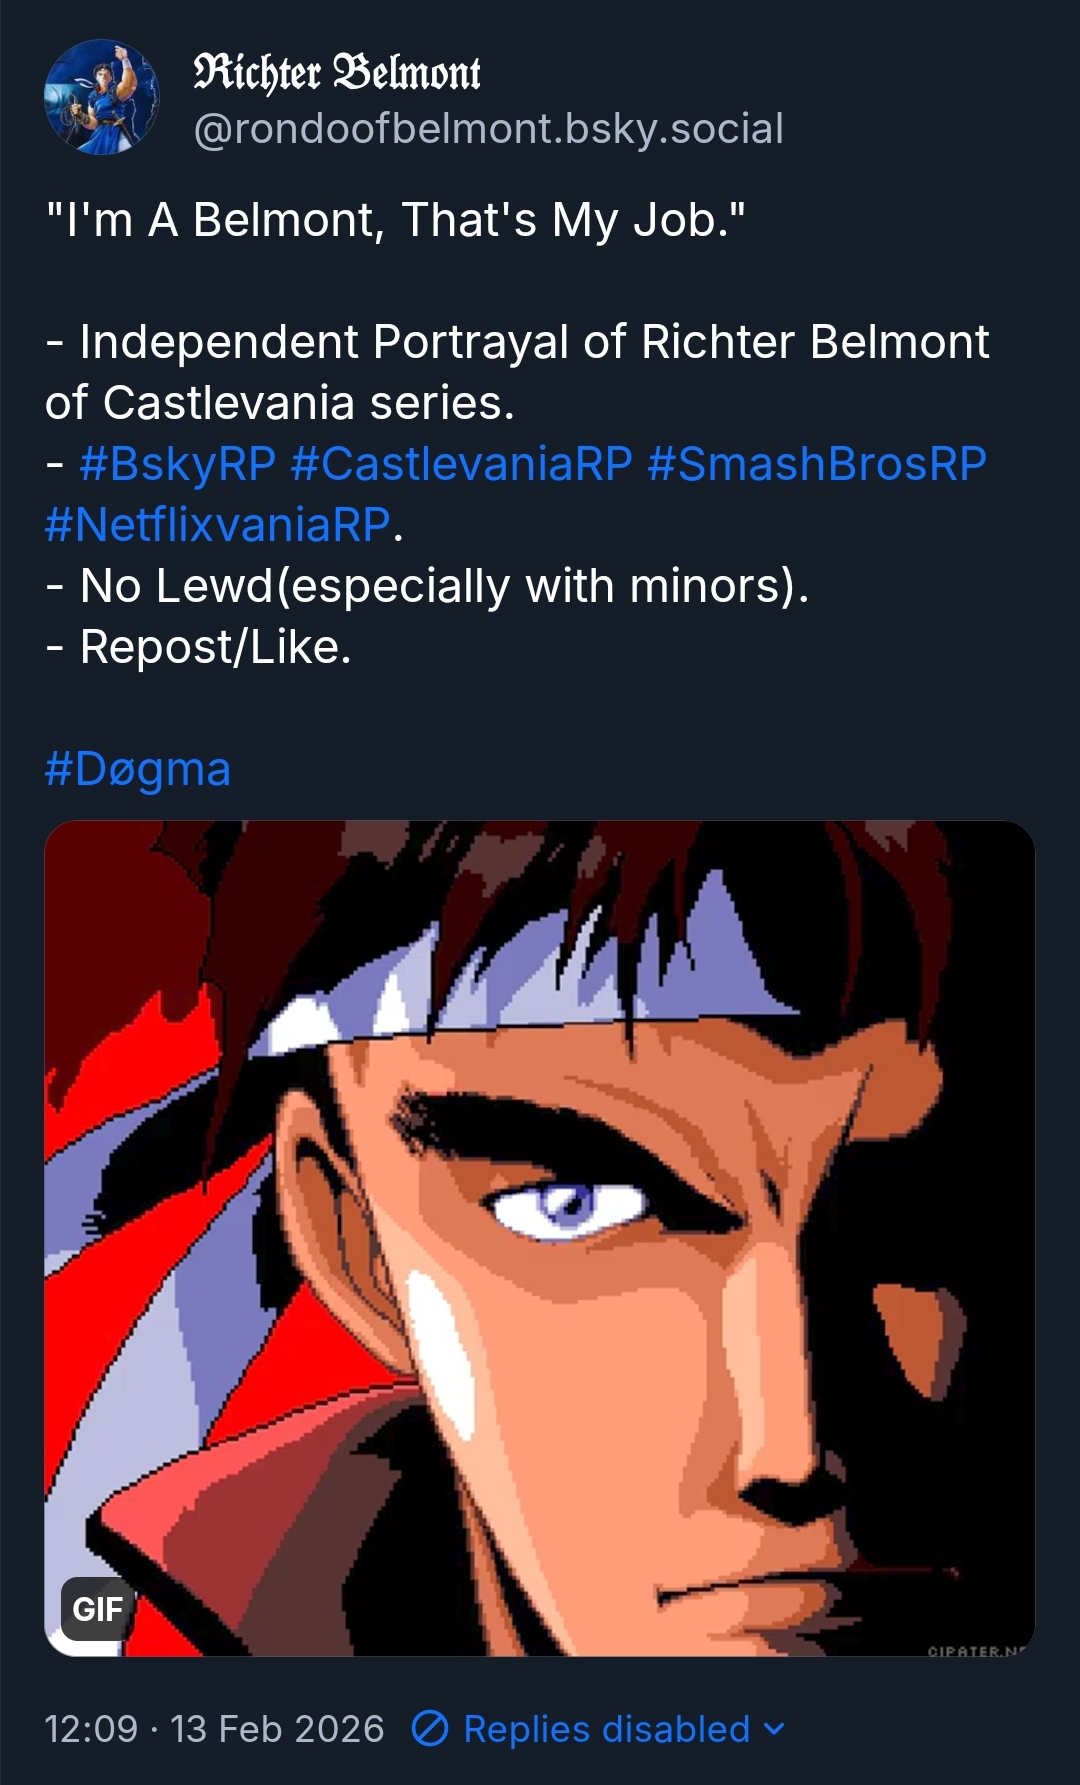Click the "Repost/Like." text line
1080x1785 pixels.
(x=215, y=647)
